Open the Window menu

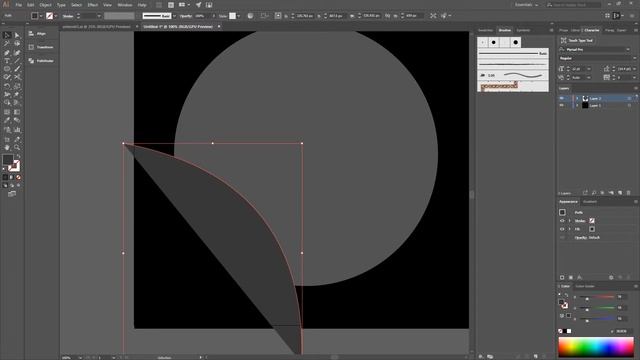click(125, 5)
